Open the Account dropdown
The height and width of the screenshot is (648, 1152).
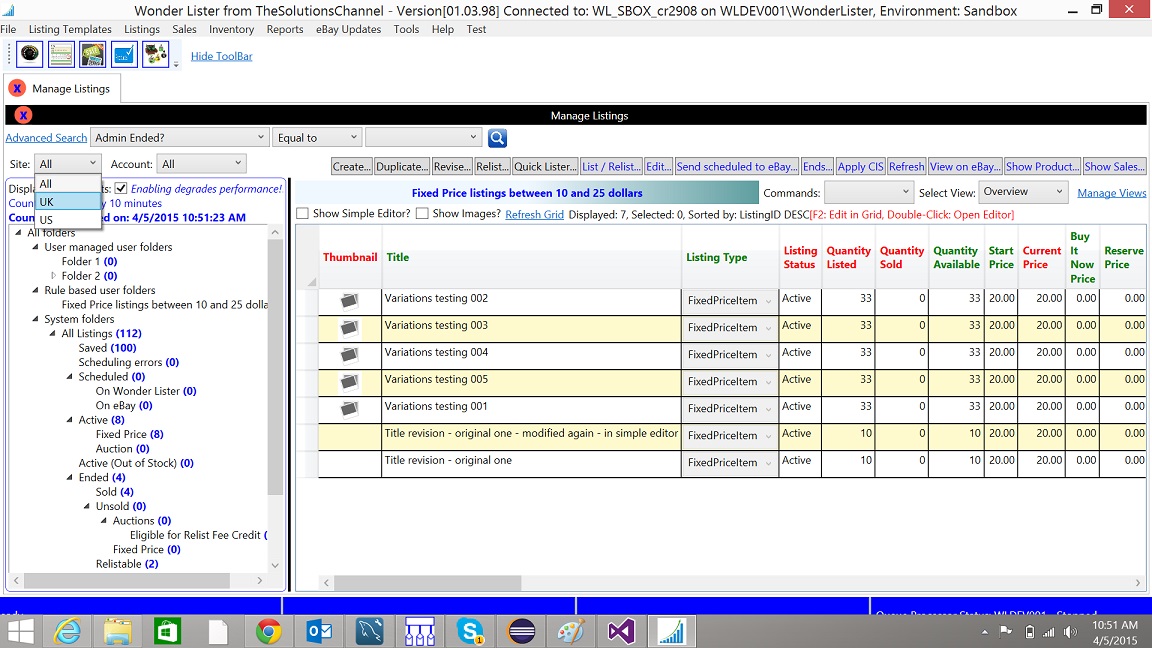[x=201, y=163]
